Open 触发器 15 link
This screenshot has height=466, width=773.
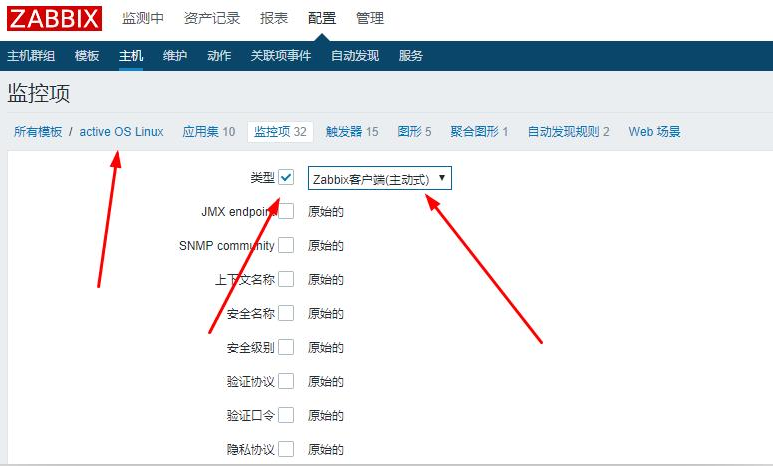click(x=352, y=132)
